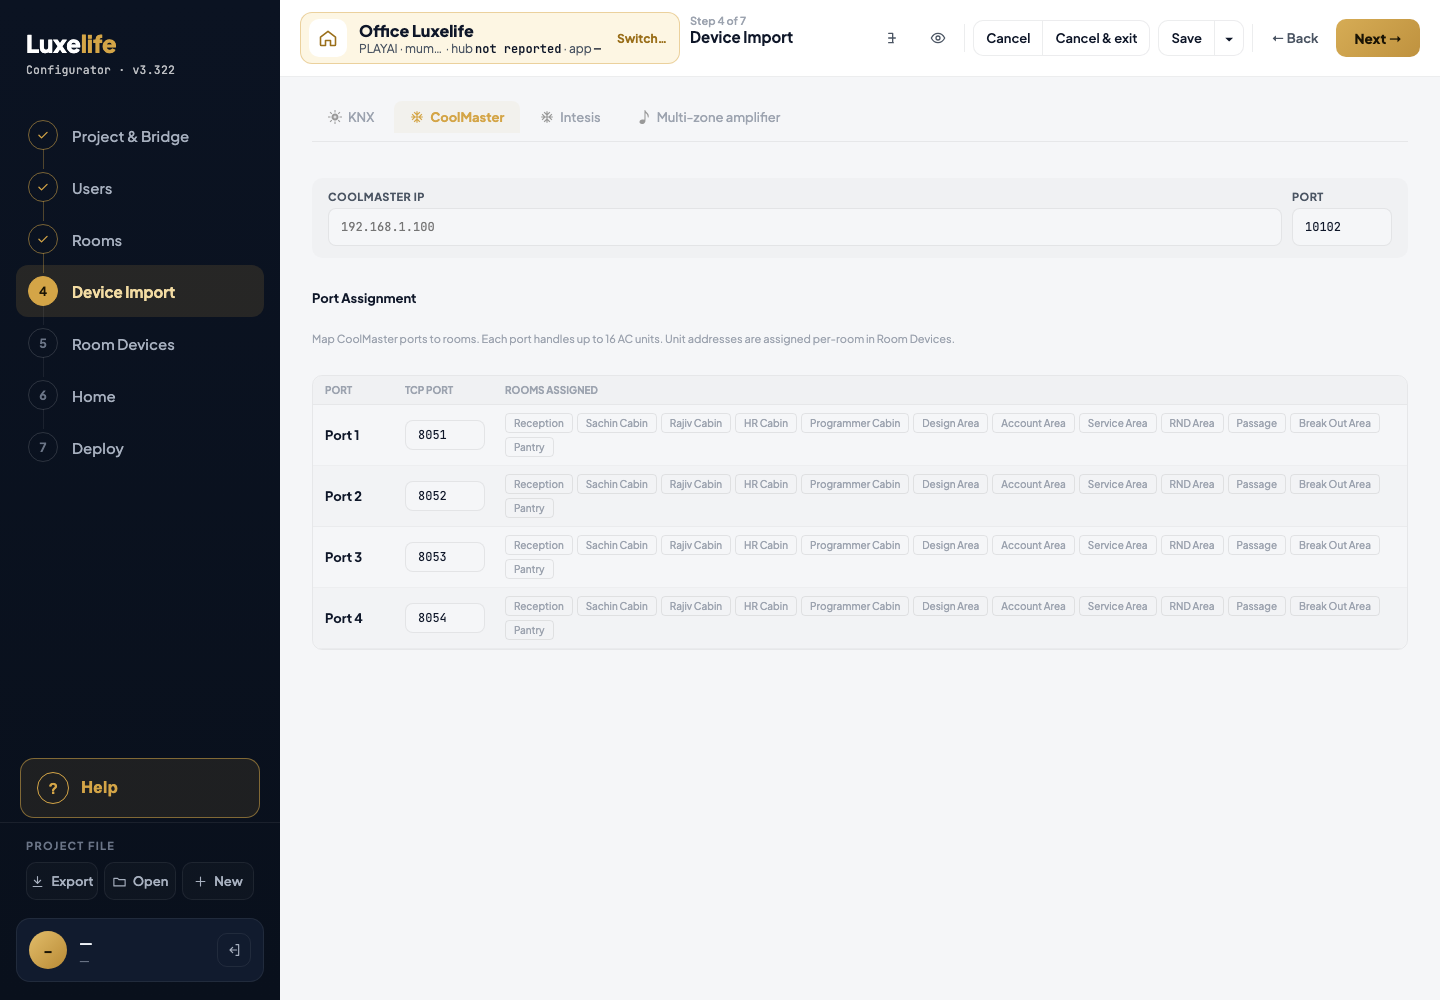
Task: Switch to the KNX tab
Action: click(x=351, y=117)
